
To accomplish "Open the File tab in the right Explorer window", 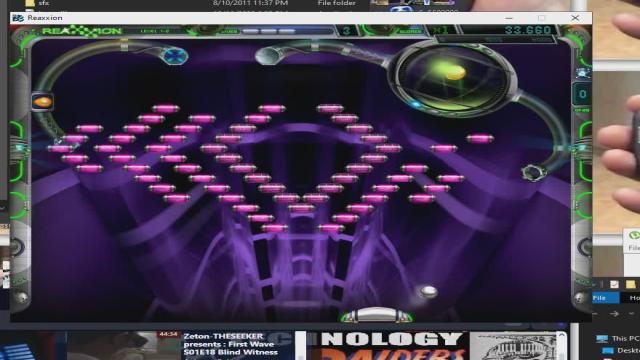I will pyautogui.click(x=605, y=298).
